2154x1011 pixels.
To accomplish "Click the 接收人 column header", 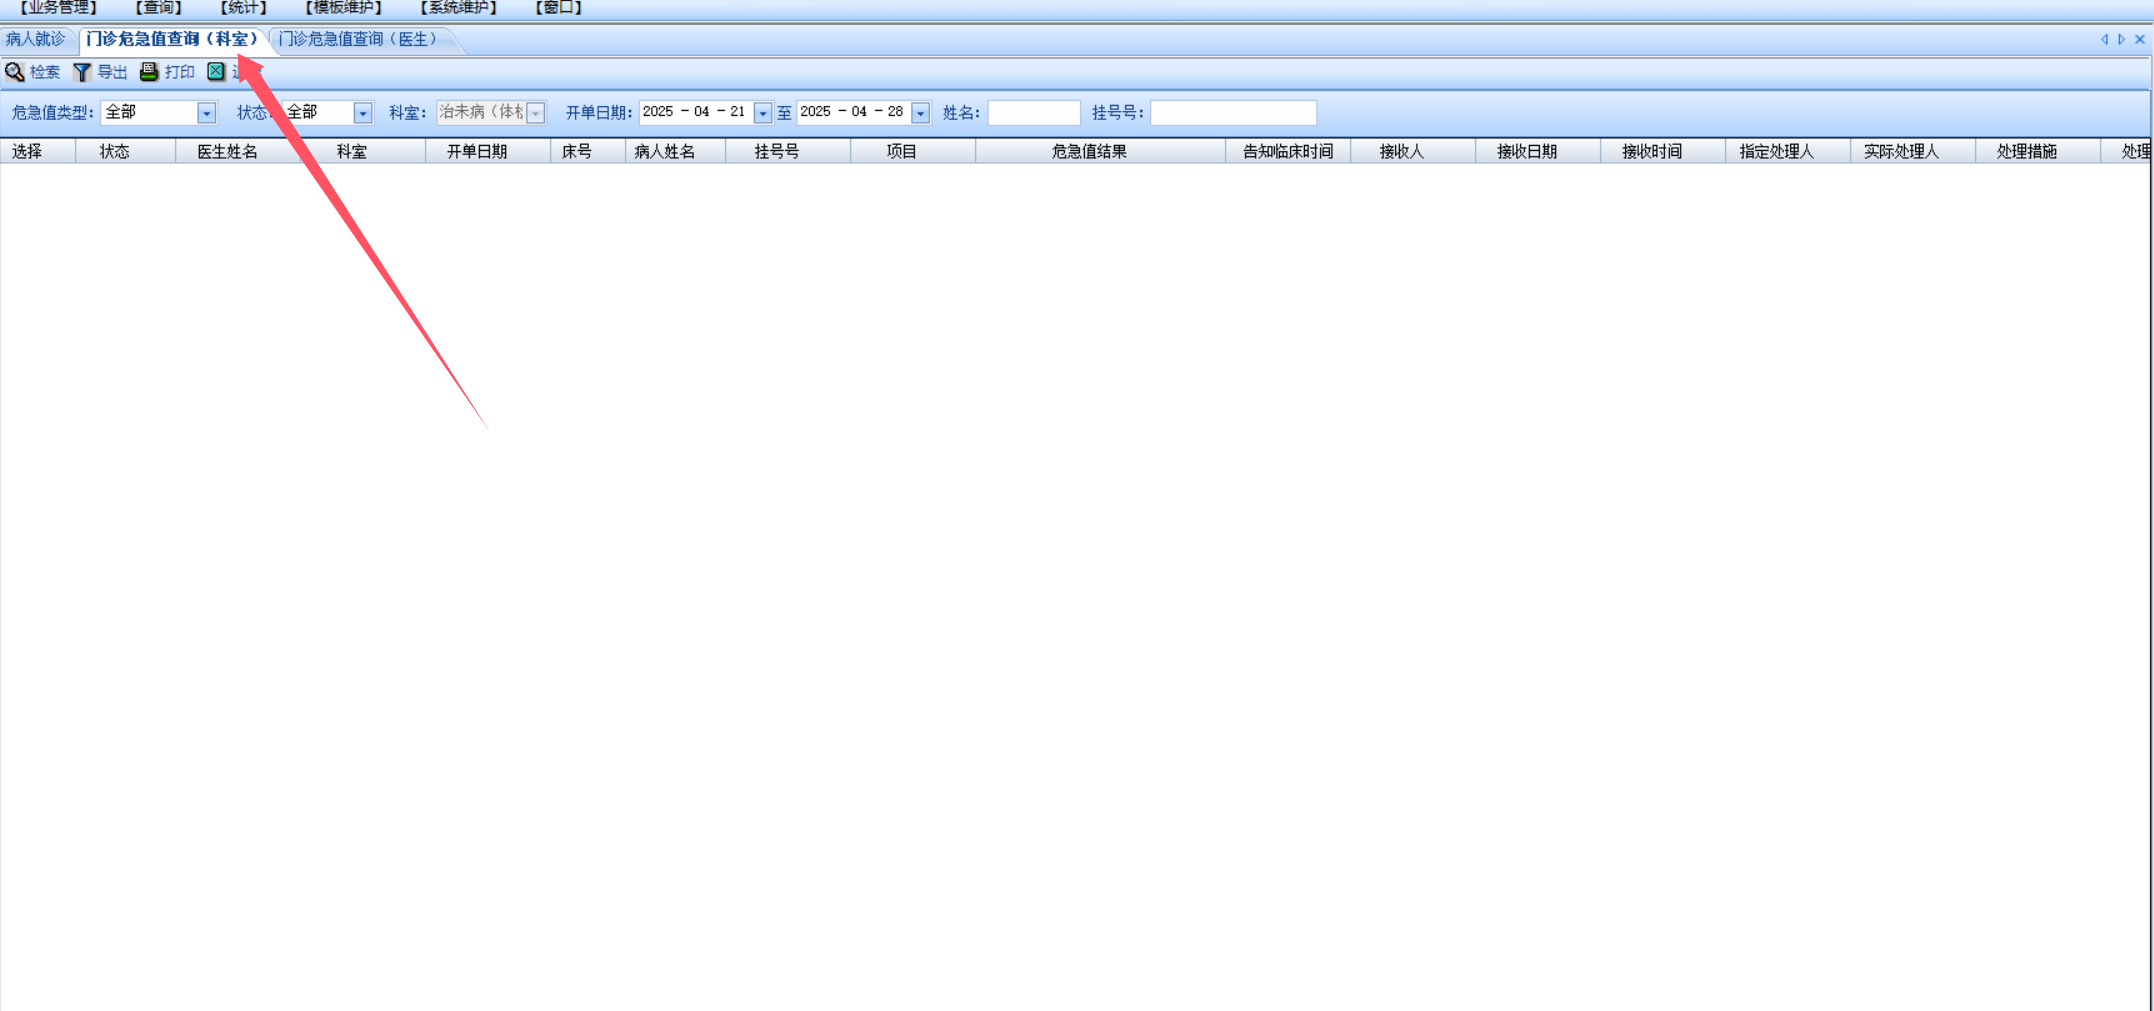I will 1413,151.
